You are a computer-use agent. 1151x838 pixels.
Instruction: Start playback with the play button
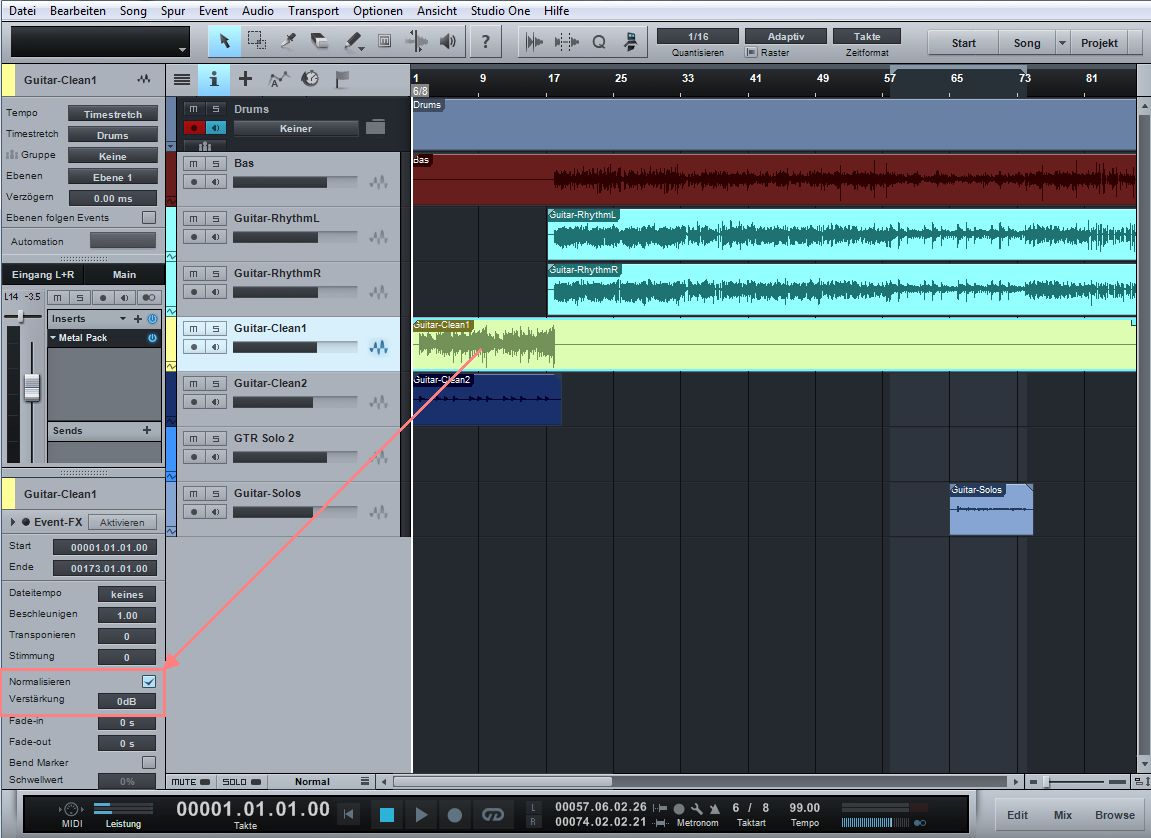421,815
